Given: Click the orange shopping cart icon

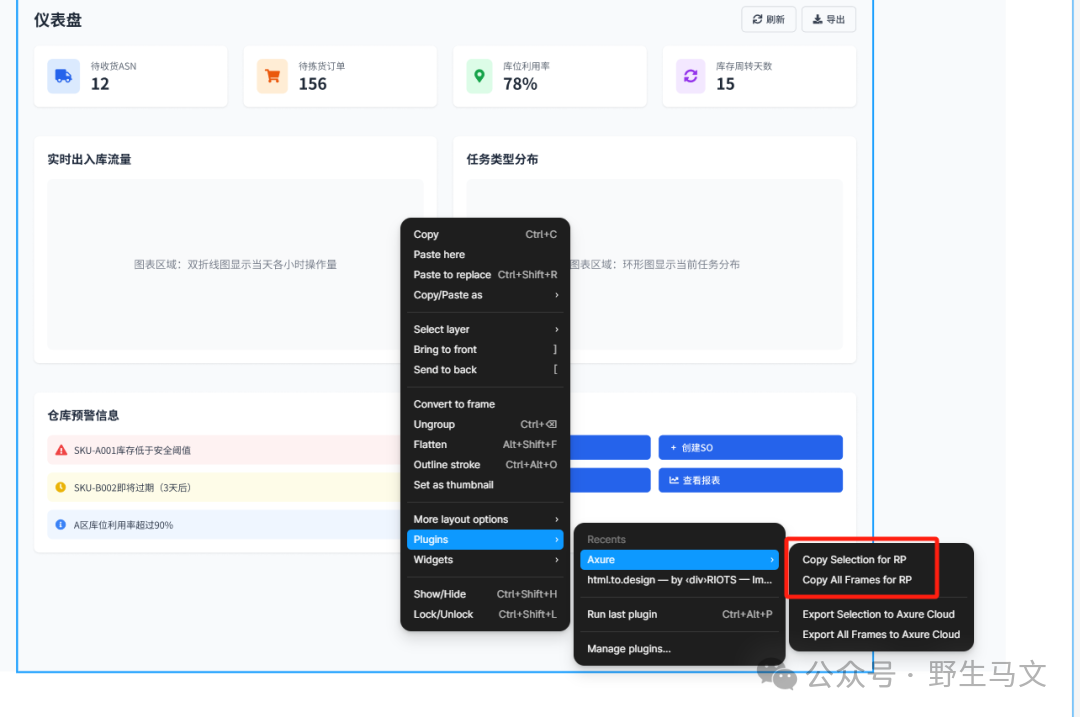Looking at the screenshot, I should 272,76.
